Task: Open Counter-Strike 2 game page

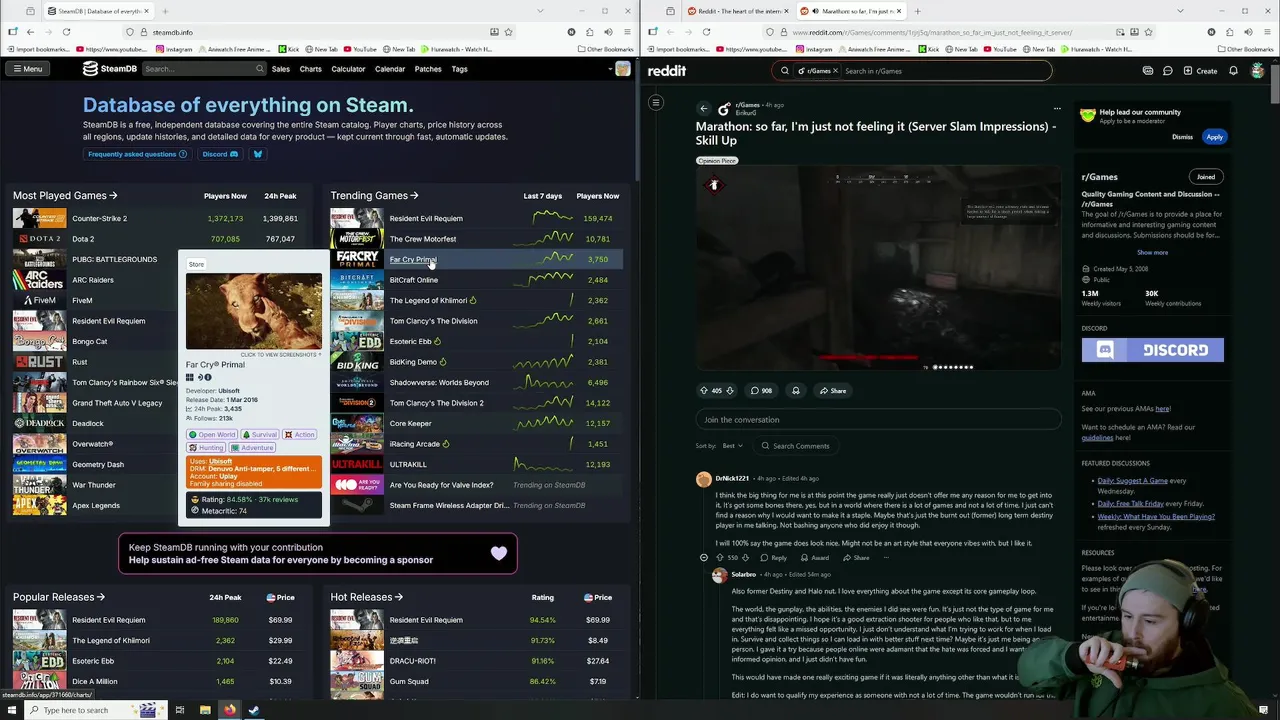Action: click(x=99, y=218)
